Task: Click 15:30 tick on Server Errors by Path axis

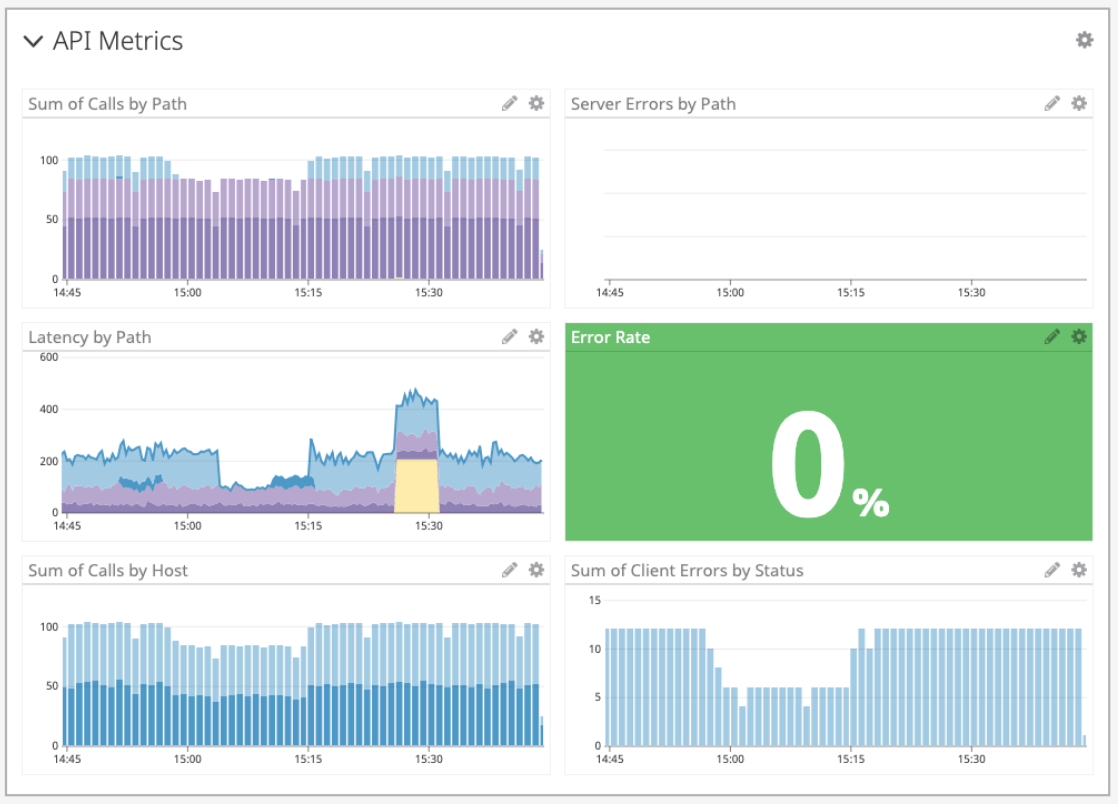Action: 971,292
